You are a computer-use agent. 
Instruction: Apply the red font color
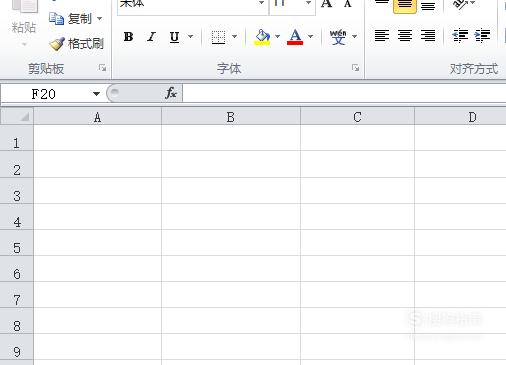(295, 37)
